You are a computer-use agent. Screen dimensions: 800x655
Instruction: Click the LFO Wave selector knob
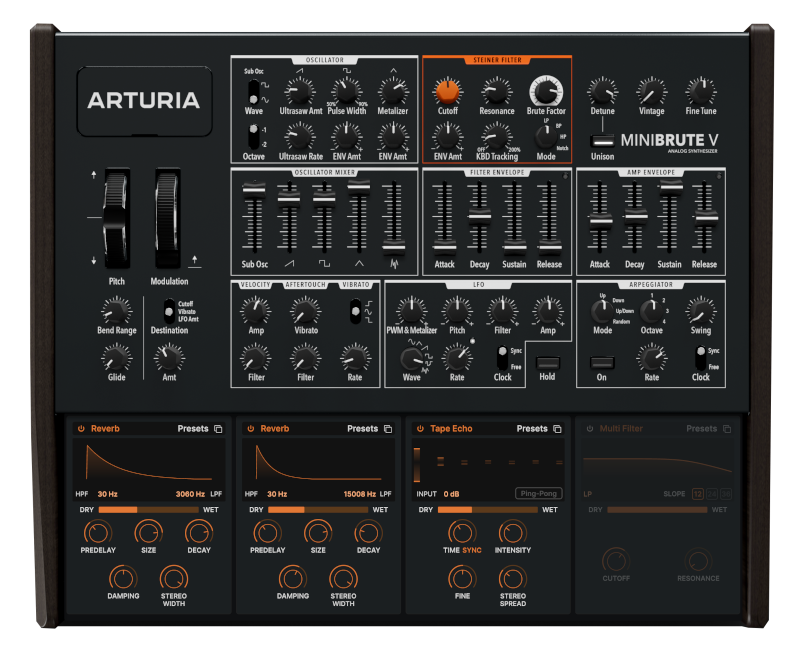[x=411, y=359]
